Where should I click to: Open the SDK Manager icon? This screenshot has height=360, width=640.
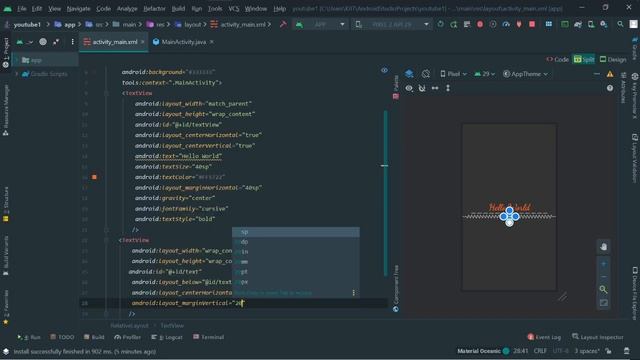tap(604, 24)
